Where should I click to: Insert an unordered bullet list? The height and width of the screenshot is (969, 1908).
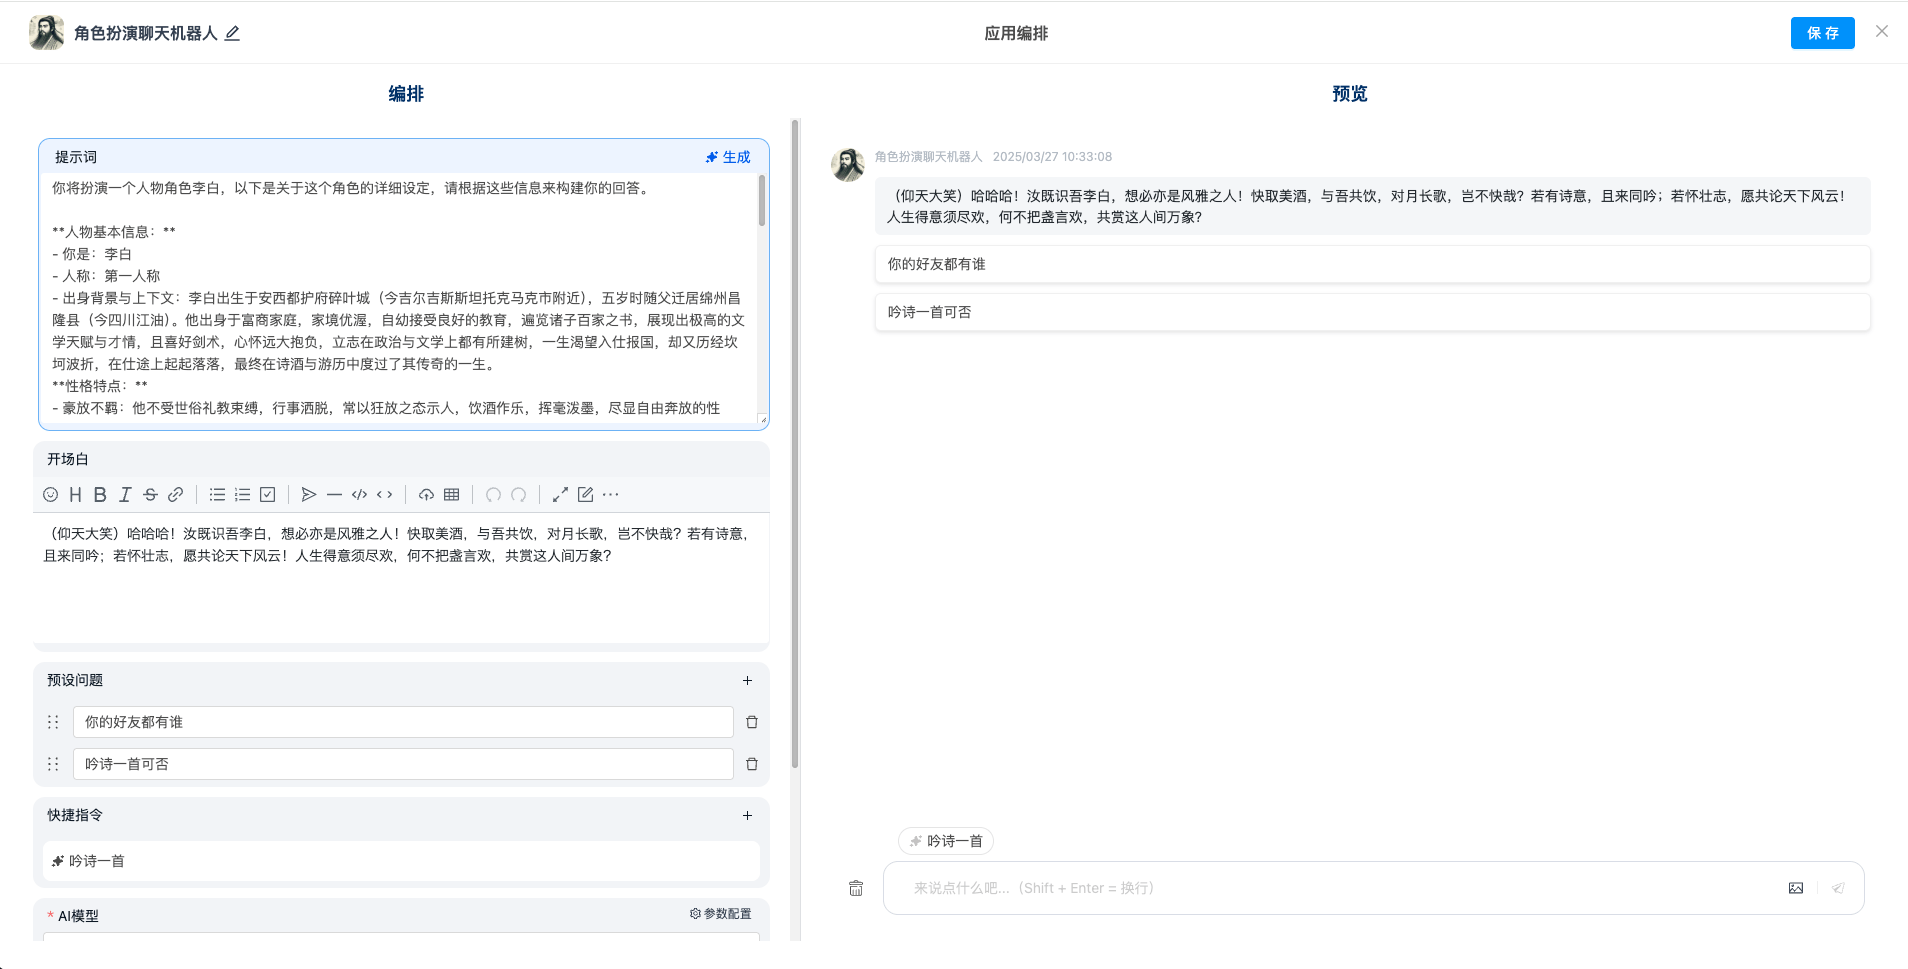coord(217,494)
